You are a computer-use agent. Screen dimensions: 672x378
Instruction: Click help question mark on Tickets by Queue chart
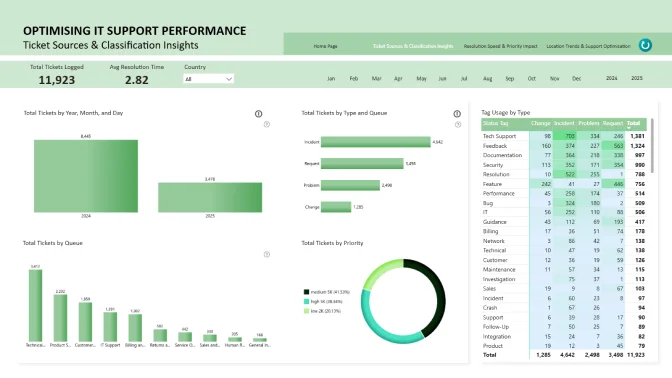click(x=267, y=254)
